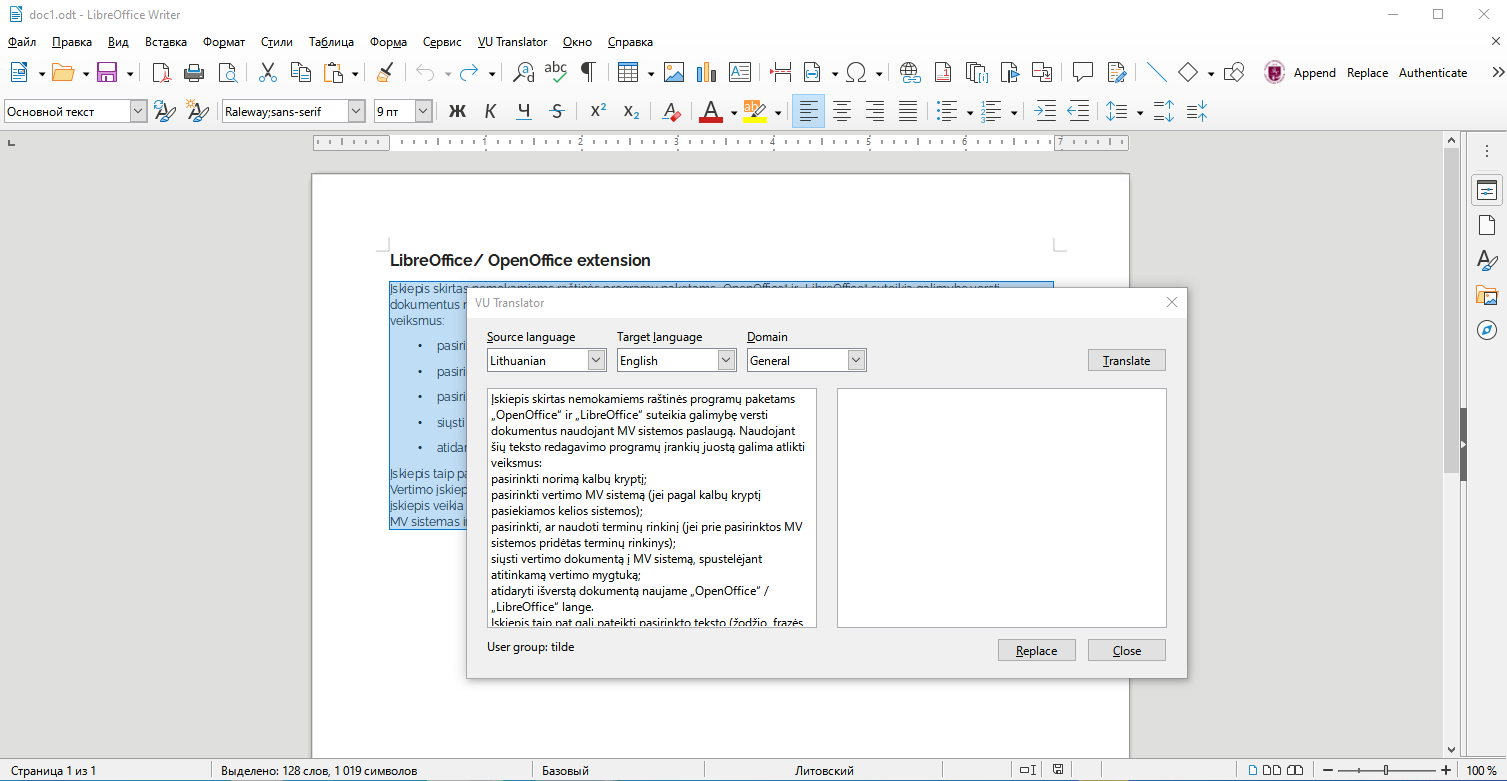The height and width of the screenshot is (781, 1507).
Task: Select Clone formatting brush
Action: (x=385, y=72)
